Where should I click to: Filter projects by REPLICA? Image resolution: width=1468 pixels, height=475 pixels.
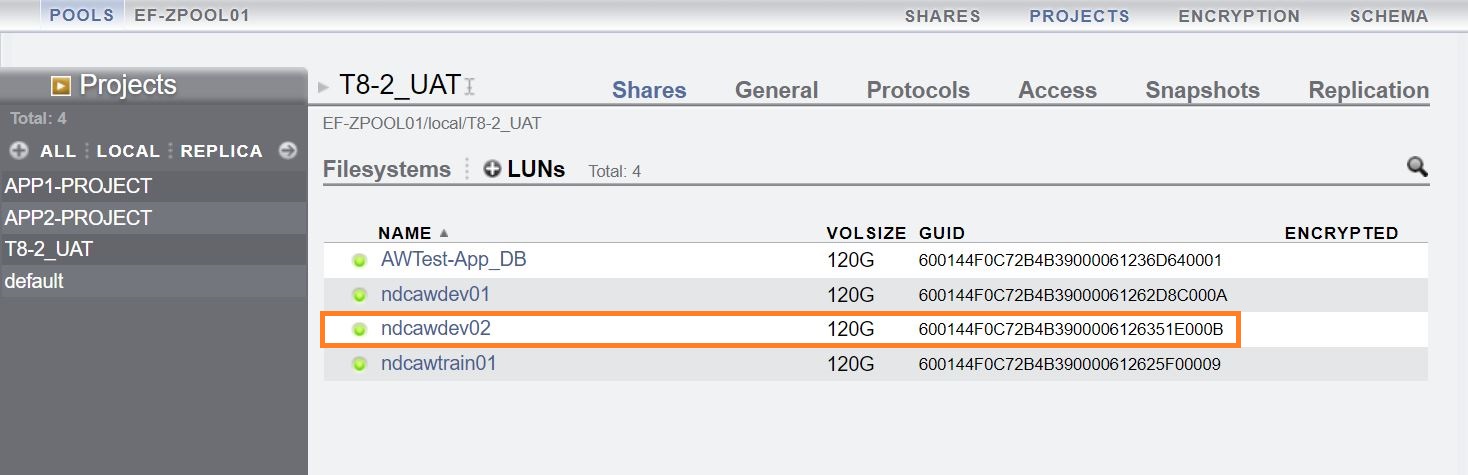pos(222,151)
